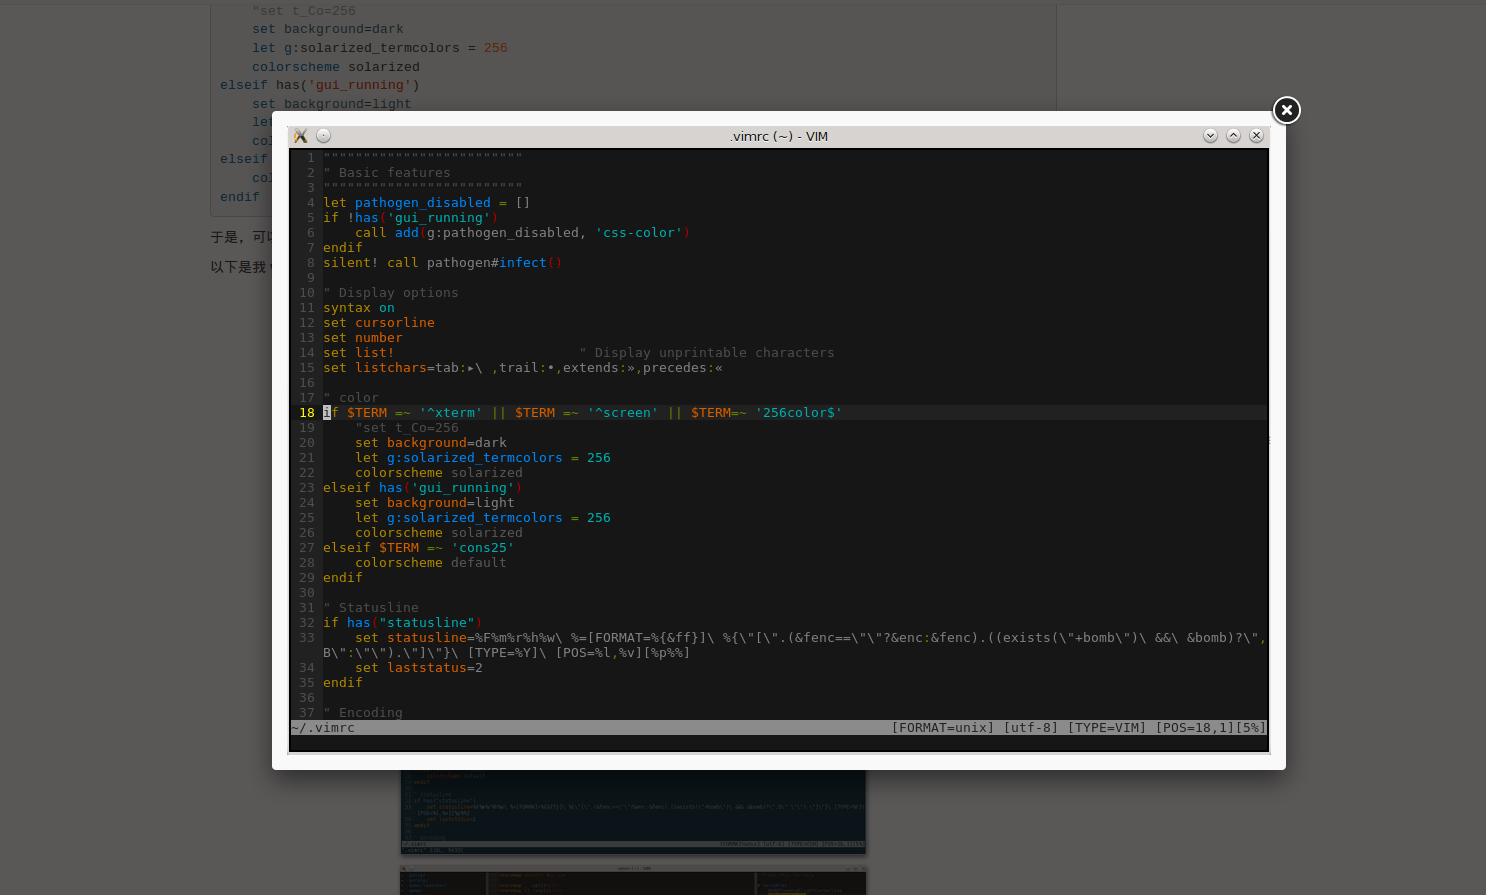Click 'syntax on' on line 11

359,308
